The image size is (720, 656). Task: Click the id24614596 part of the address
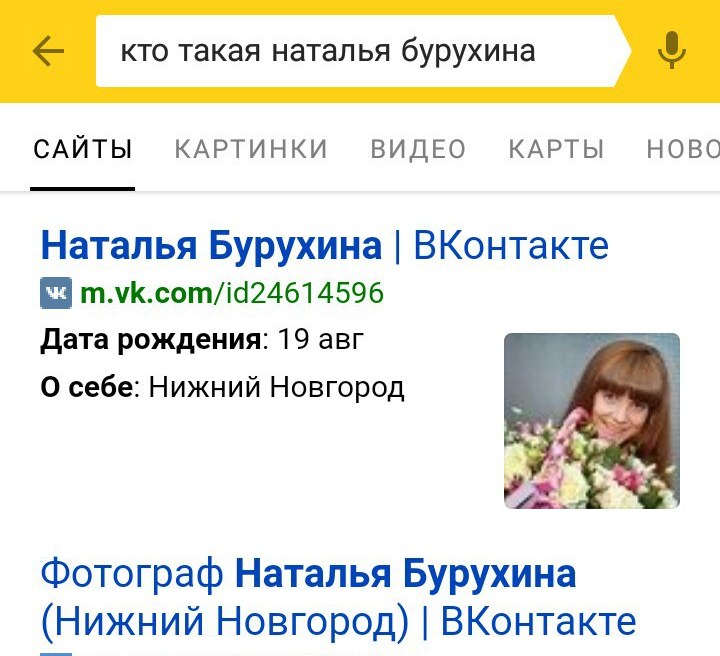(x=298, y=293)
